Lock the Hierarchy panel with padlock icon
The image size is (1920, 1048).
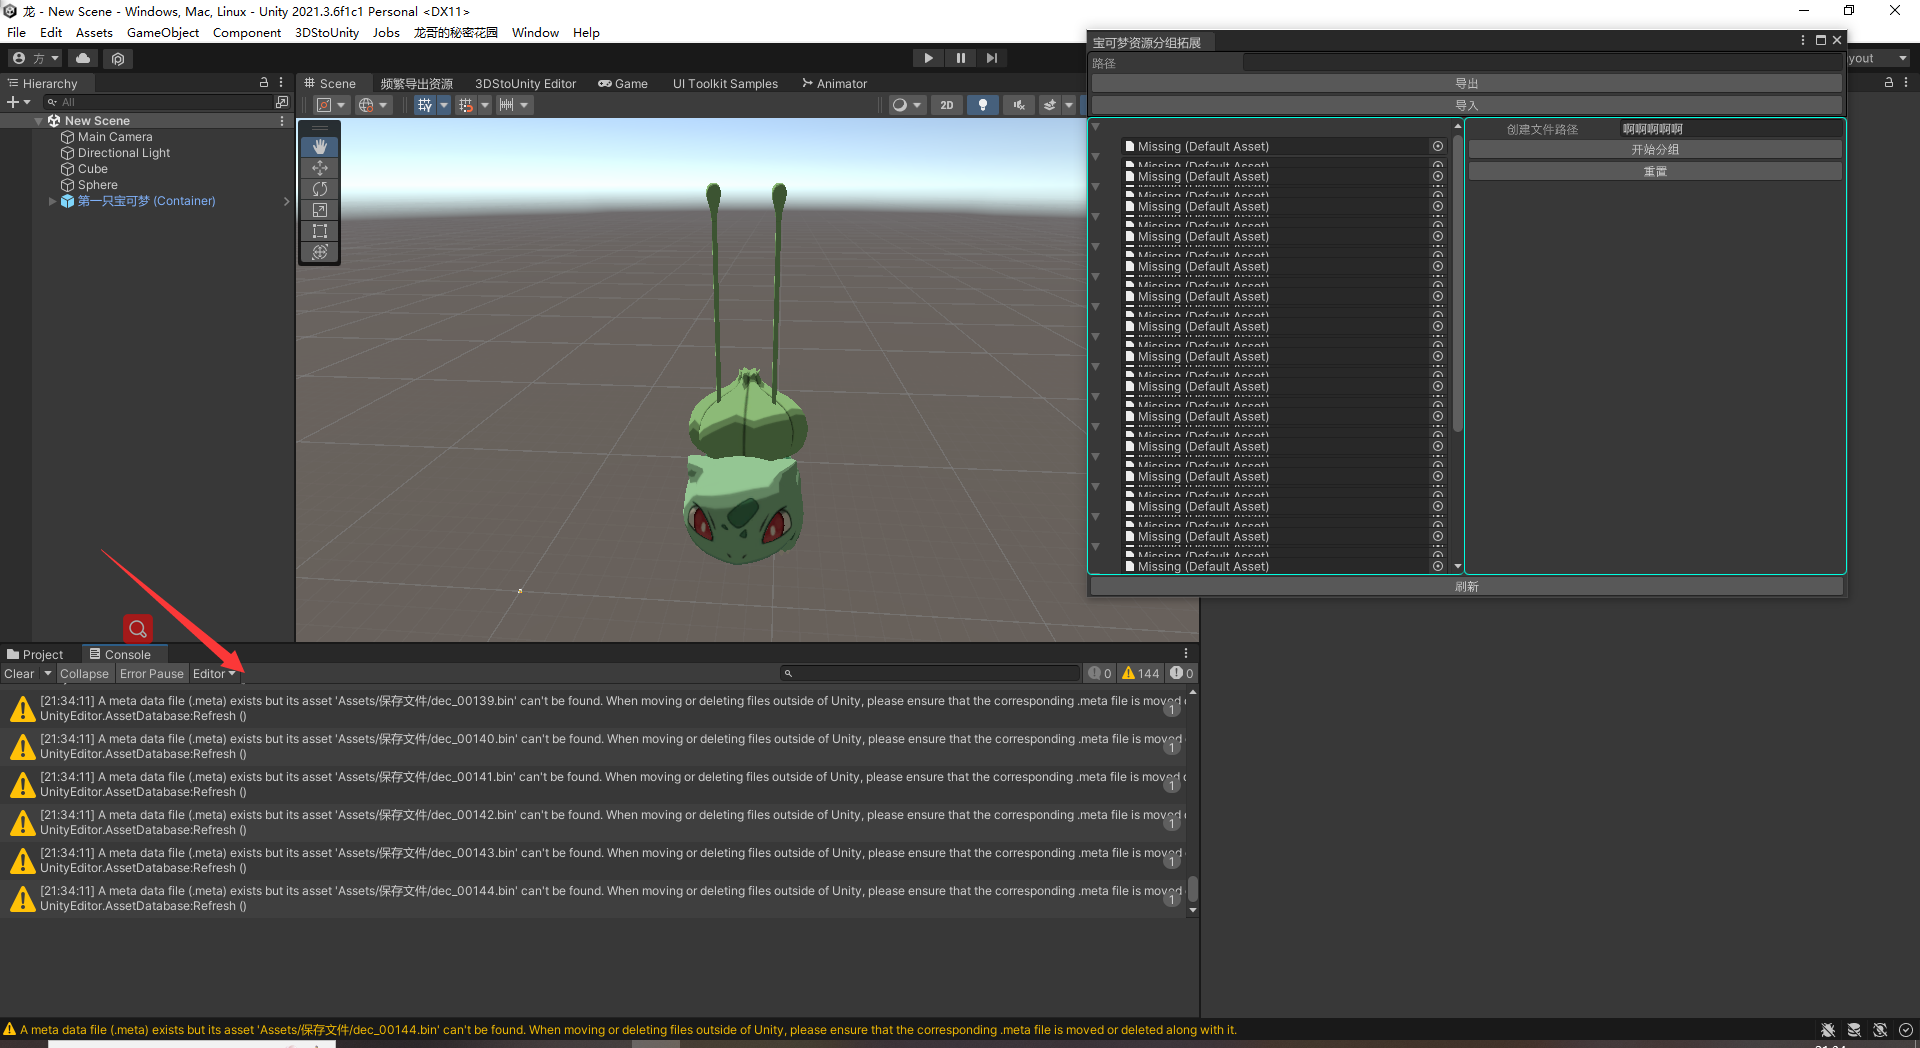(x=264, y=83)
